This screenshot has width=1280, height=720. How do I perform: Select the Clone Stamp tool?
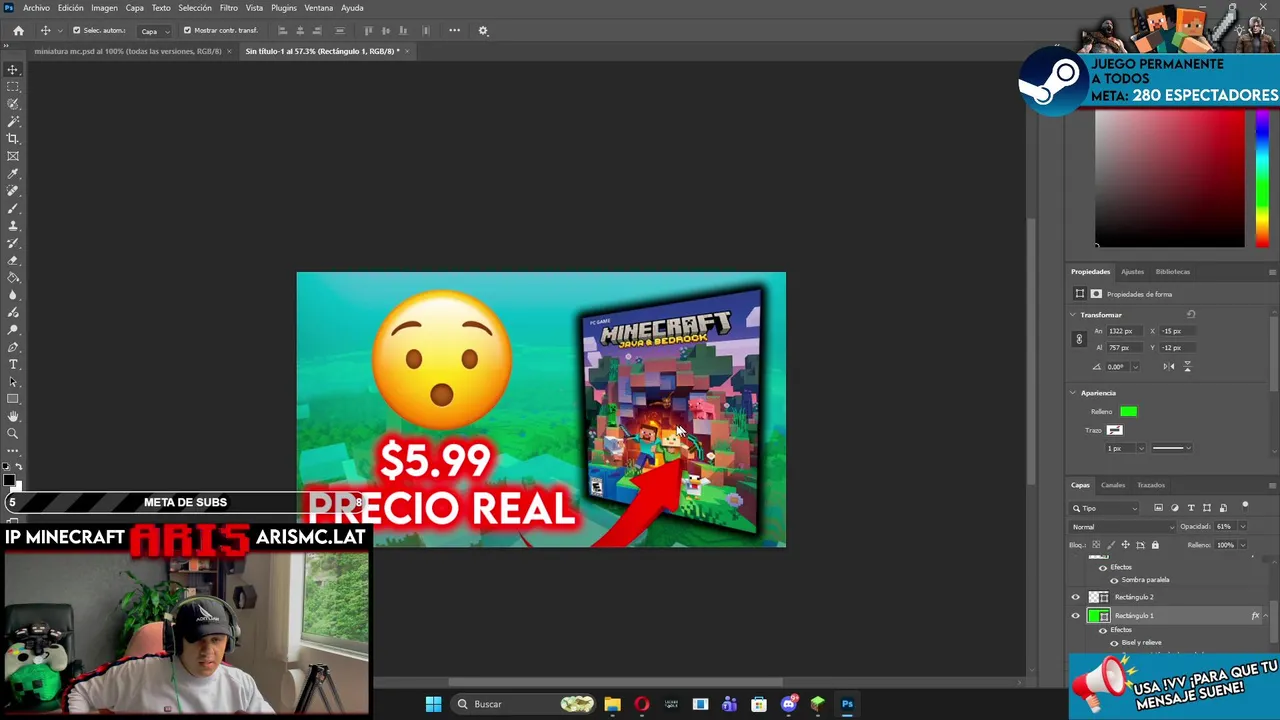point(13,226)
